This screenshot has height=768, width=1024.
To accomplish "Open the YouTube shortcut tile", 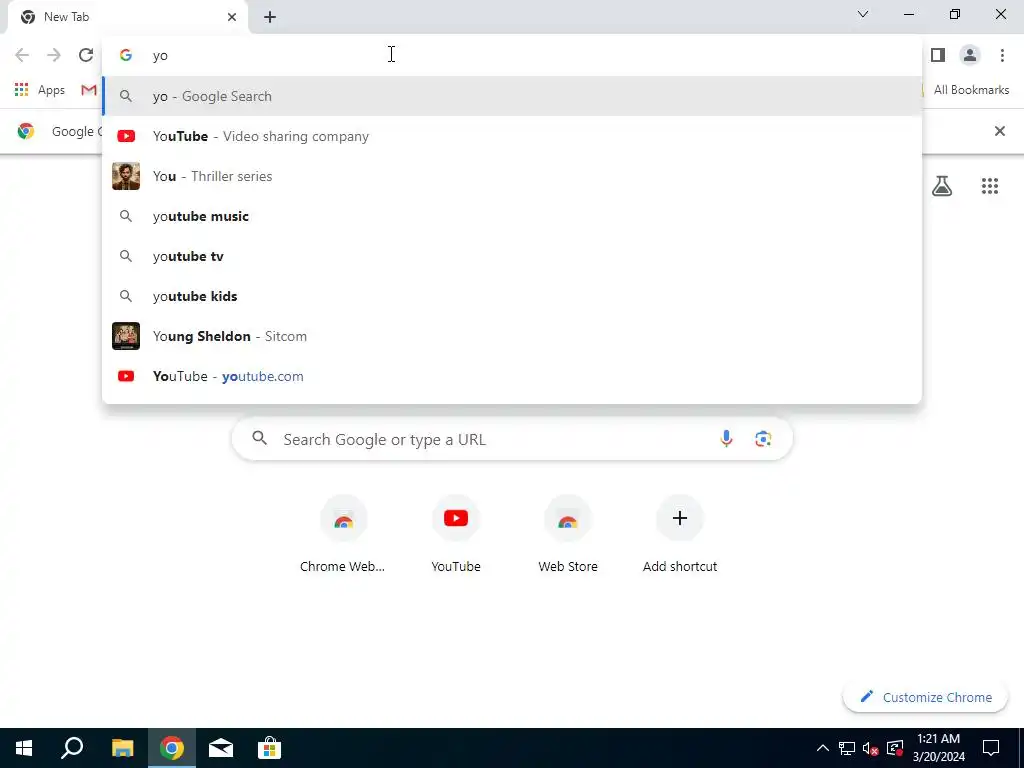I will point(456,536).
